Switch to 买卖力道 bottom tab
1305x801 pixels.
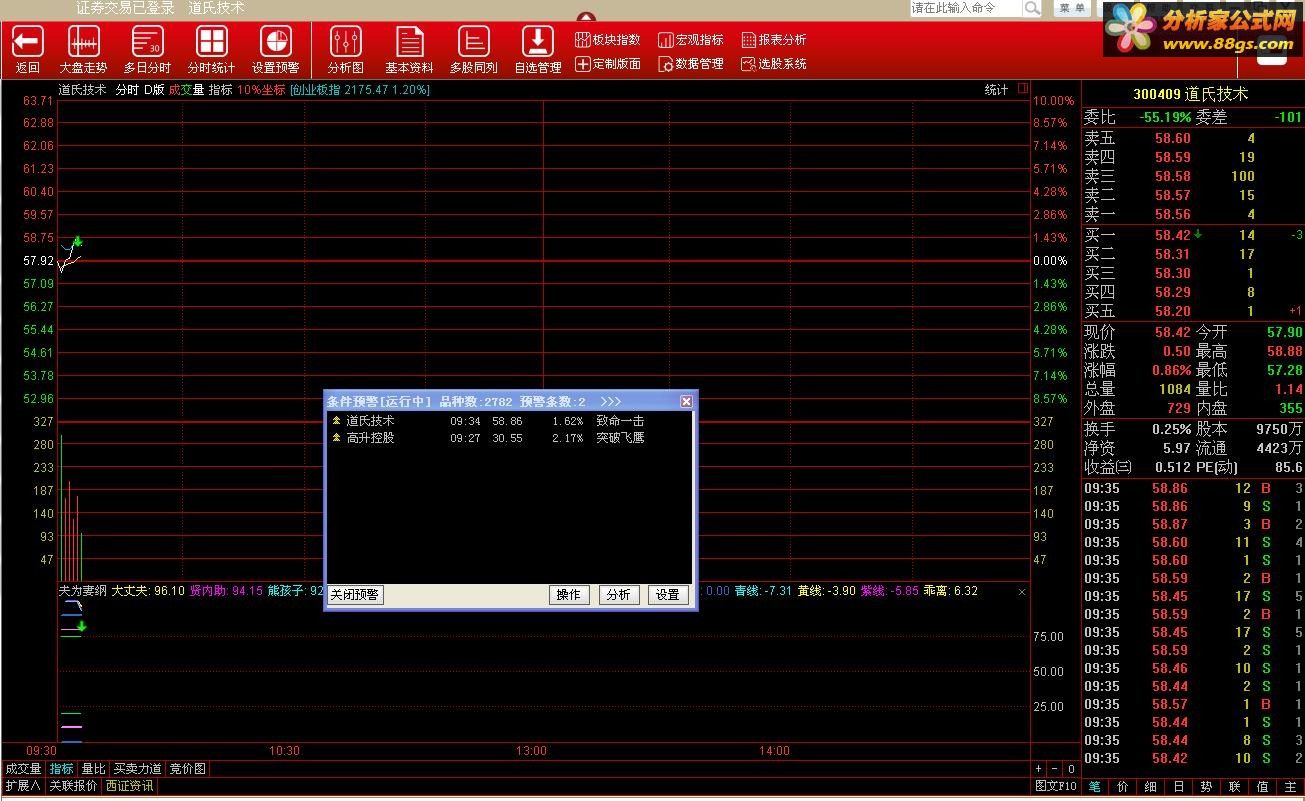pos(137,769)
